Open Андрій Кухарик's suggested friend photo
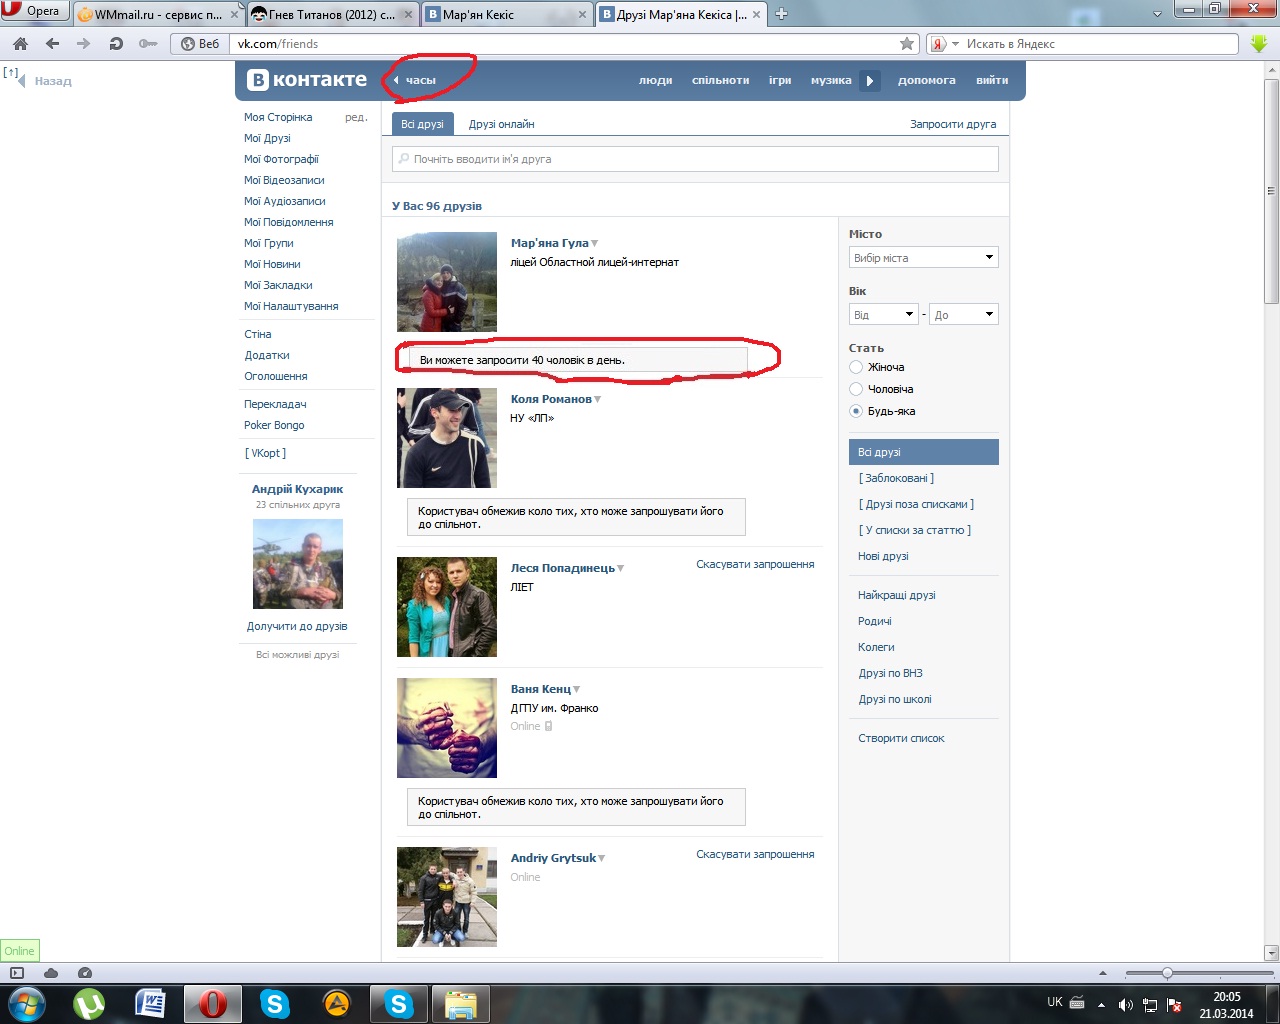This screenshot has width=1280, height=1024. [x=298, y=564]
